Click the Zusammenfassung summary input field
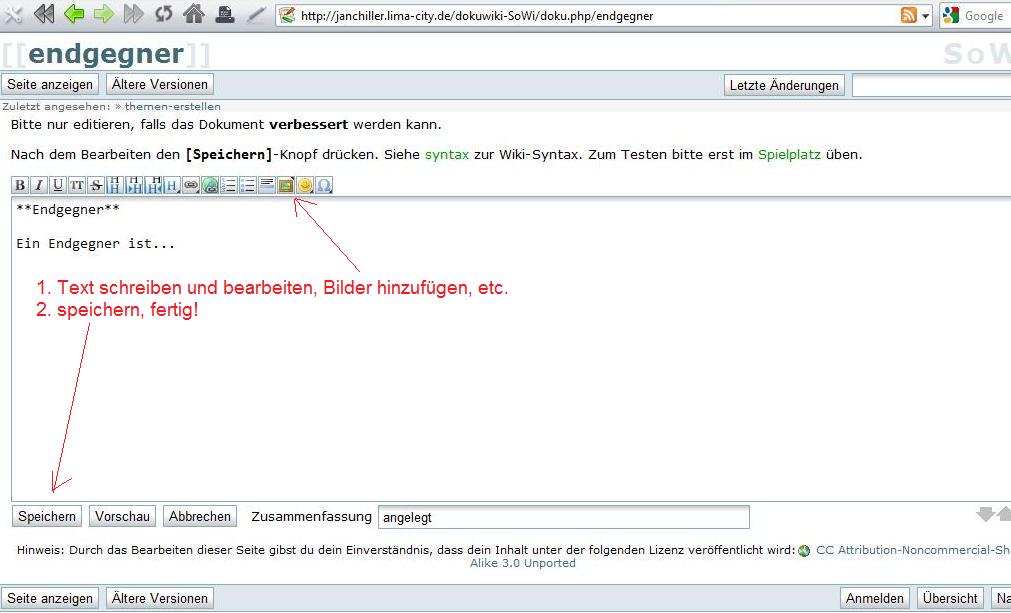Screen dimensions: 1011x613 [563, 518]
